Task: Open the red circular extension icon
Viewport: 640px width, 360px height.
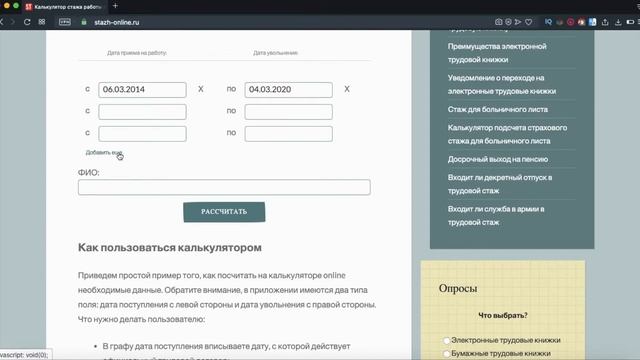Action: [x=570, y=22]
